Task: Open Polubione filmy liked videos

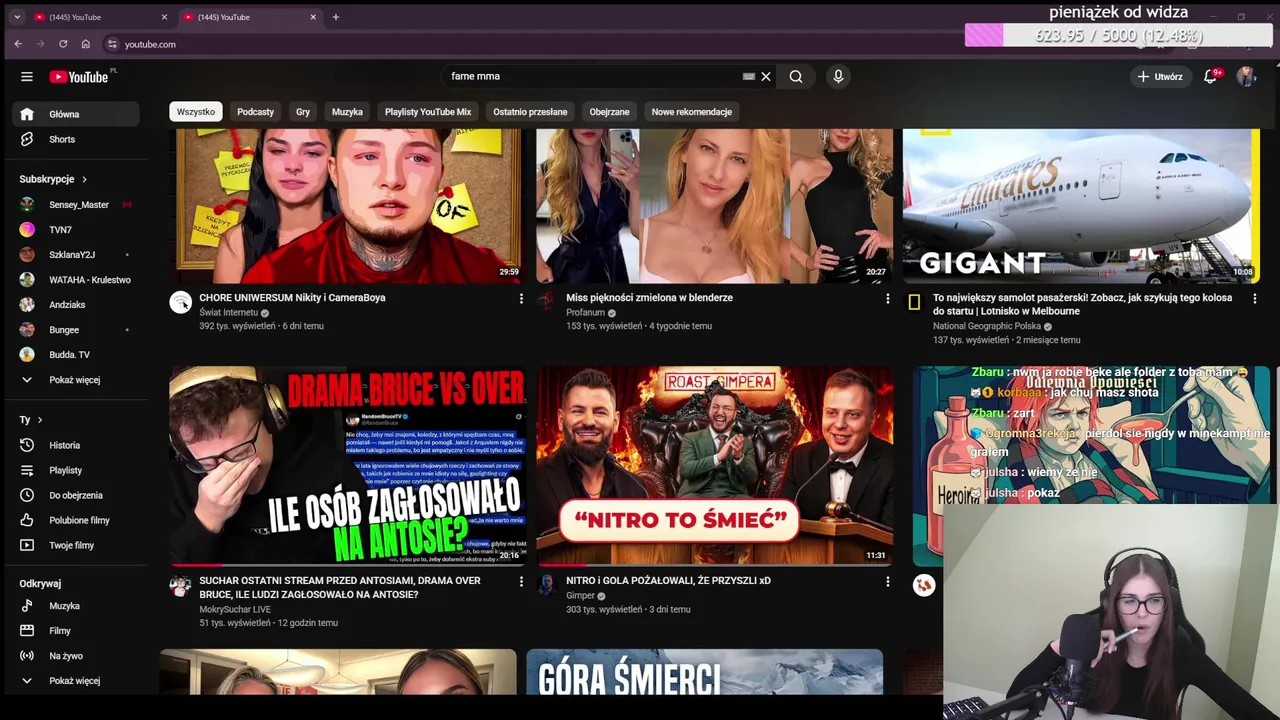Action: coord(76,520)
